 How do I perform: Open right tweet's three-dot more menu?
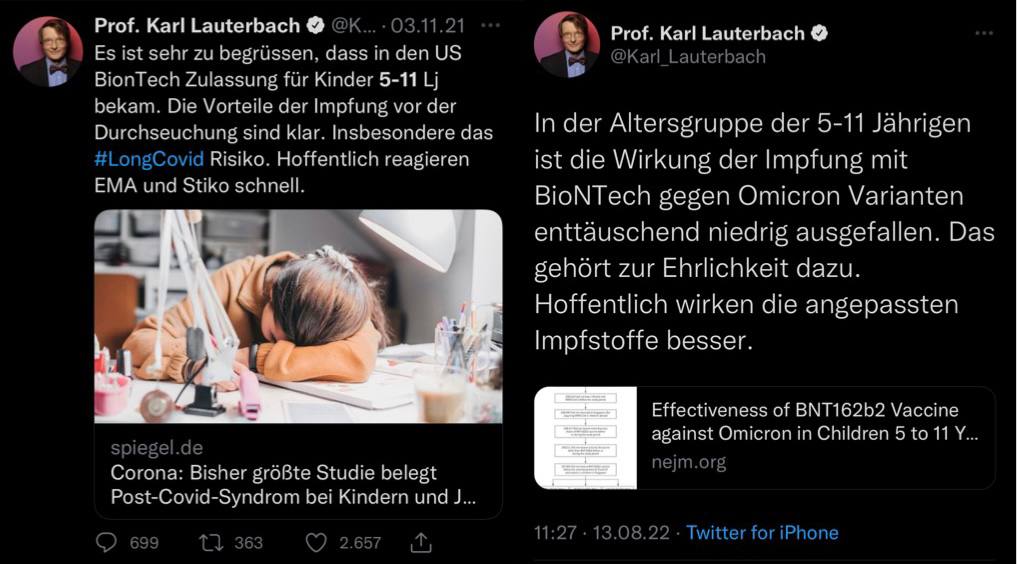coord(984,33)
